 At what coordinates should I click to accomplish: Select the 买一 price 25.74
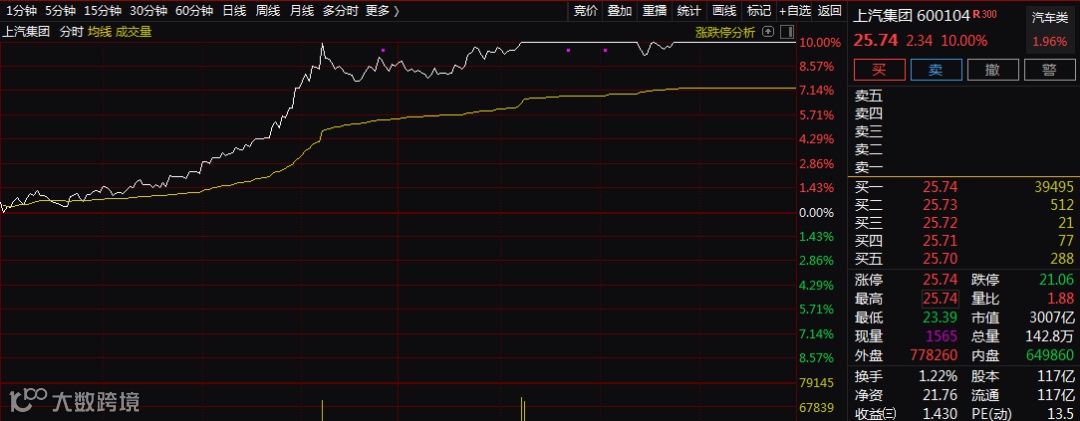(940, 187)
